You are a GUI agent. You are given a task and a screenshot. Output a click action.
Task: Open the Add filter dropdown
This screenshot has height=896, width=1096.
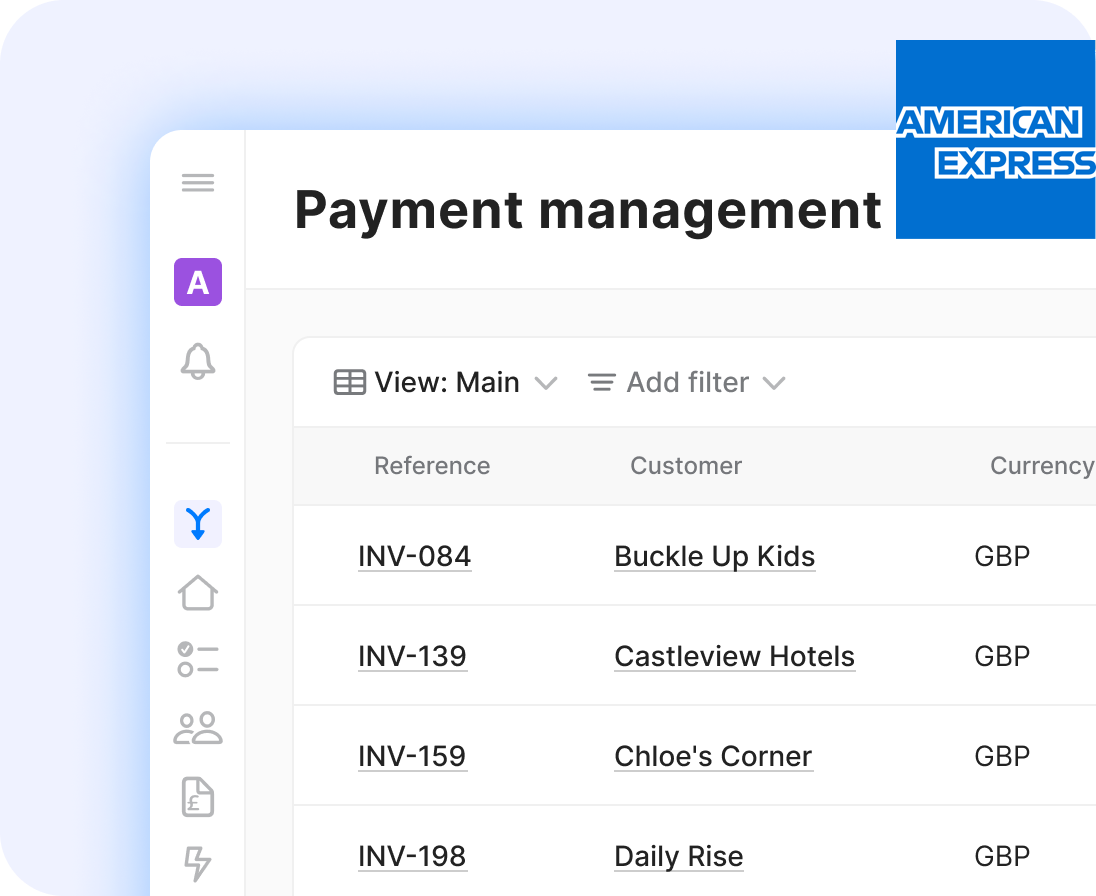686,383
